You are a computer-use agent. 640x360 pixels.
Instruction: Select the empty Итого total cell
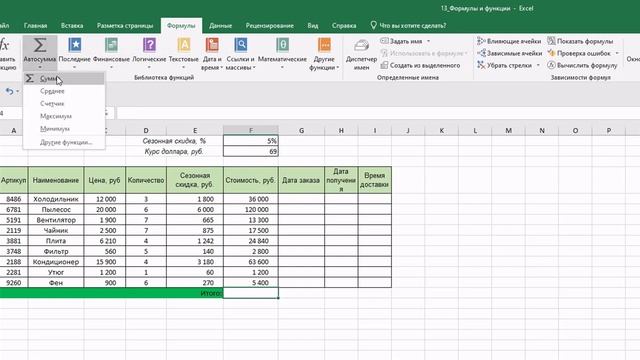[x=251, y=293]
